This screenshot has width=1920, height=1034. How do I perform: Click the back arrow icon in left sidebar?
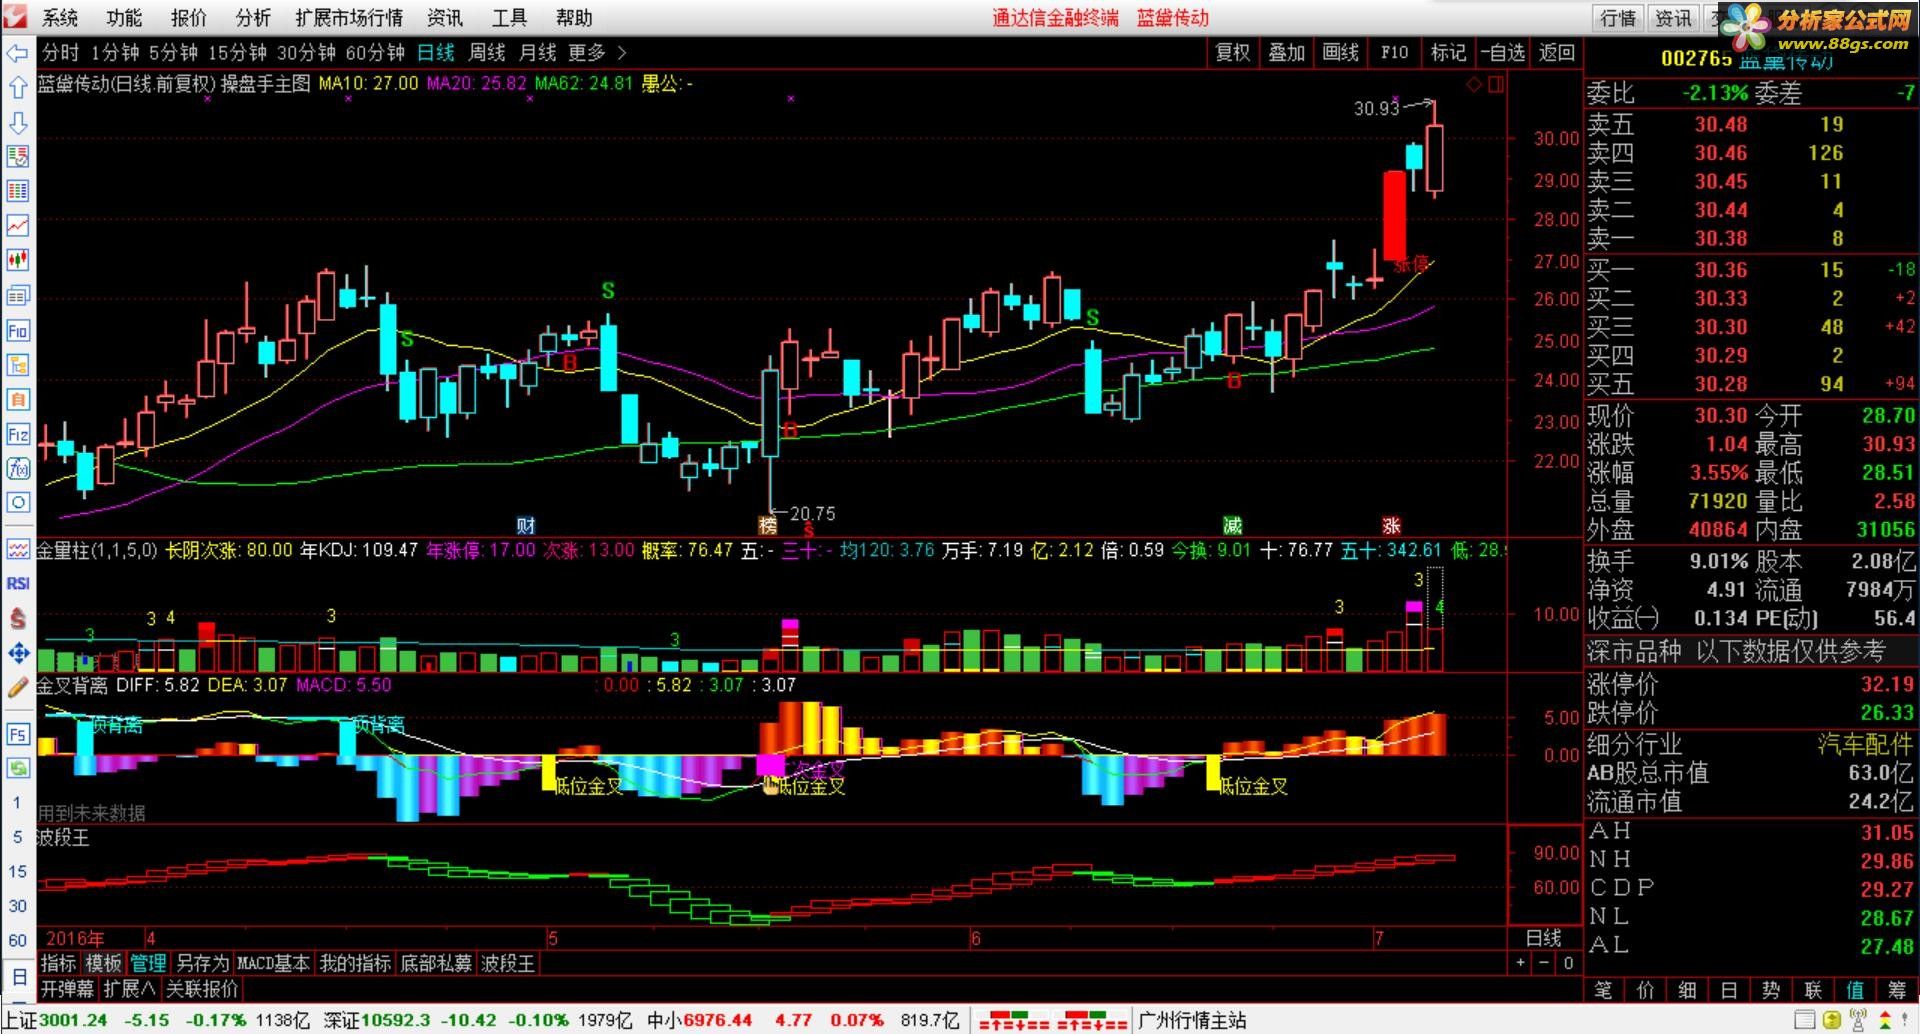coord(18,53)
